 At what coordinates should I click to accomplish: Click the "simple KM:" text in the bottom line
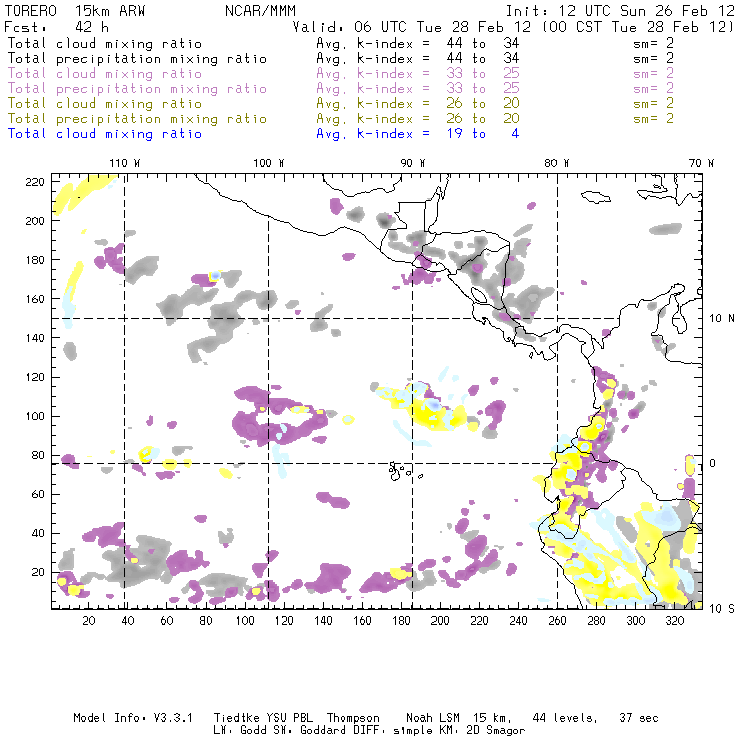click(427, 731)
